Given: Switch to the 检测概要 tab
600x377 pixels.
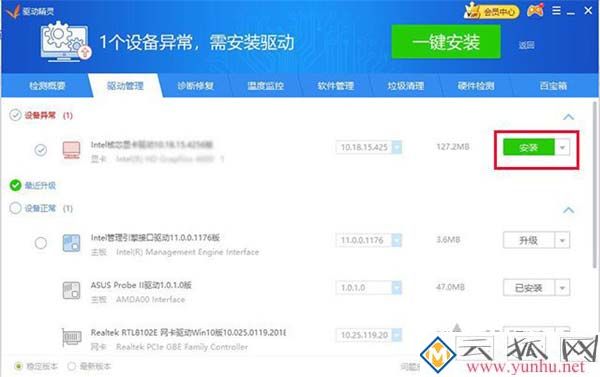Looking at the screenshot, I should pos(47,86).
